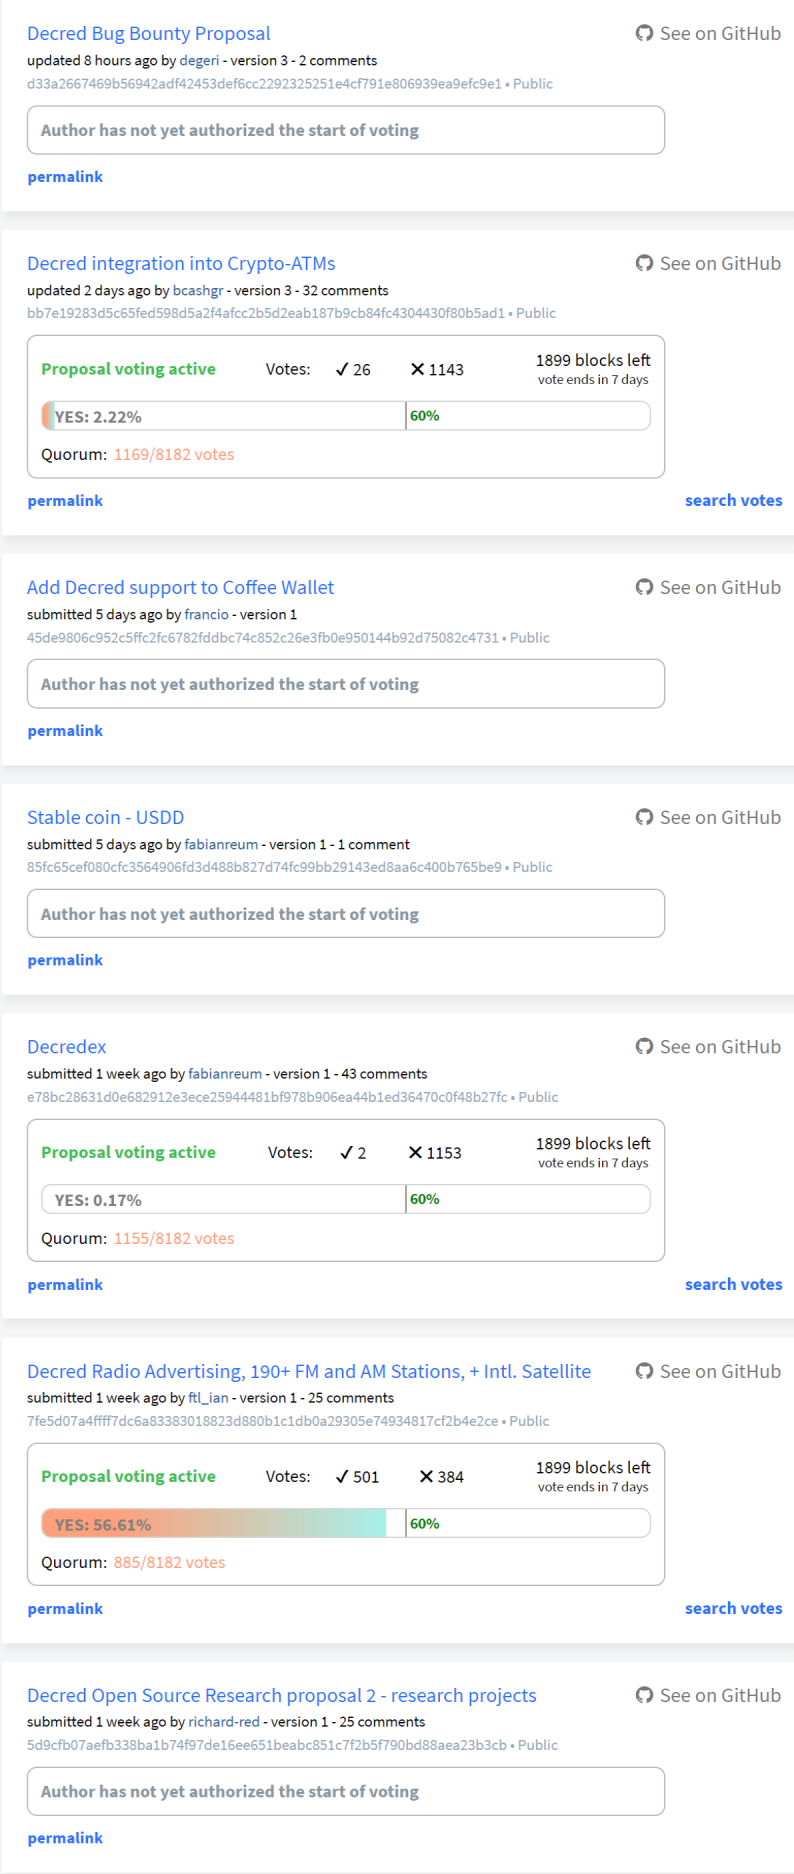Click GitHub icon for Decred Bug Bounty Proposal
The height and width of the screenshot is (1874, 794).
(645, 33)
